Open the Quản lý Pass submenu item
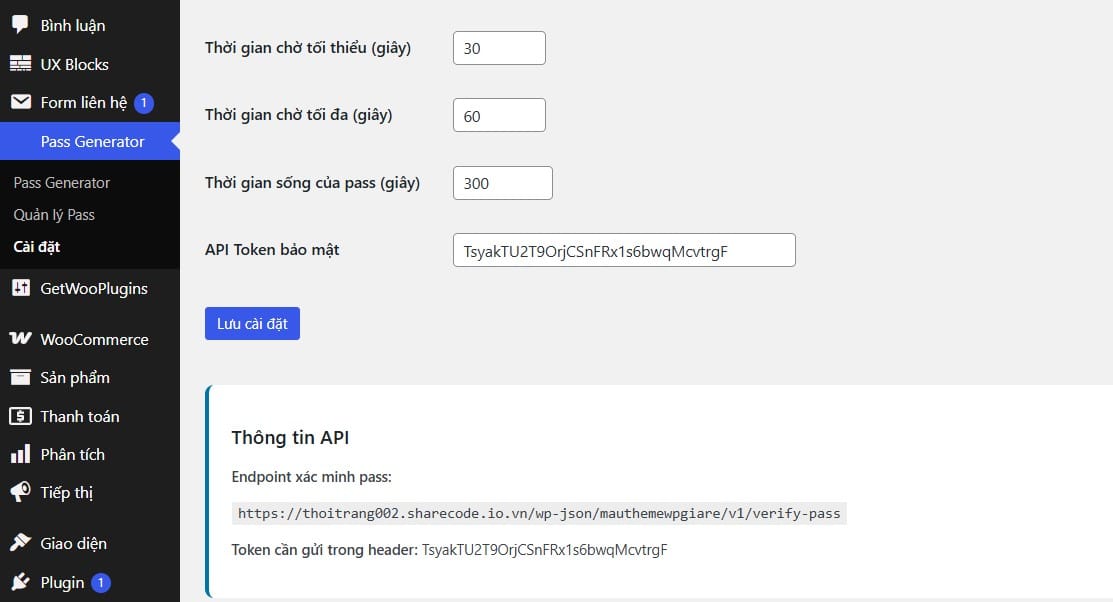This screenshot has height=602, width=1113. click(54, 215)
